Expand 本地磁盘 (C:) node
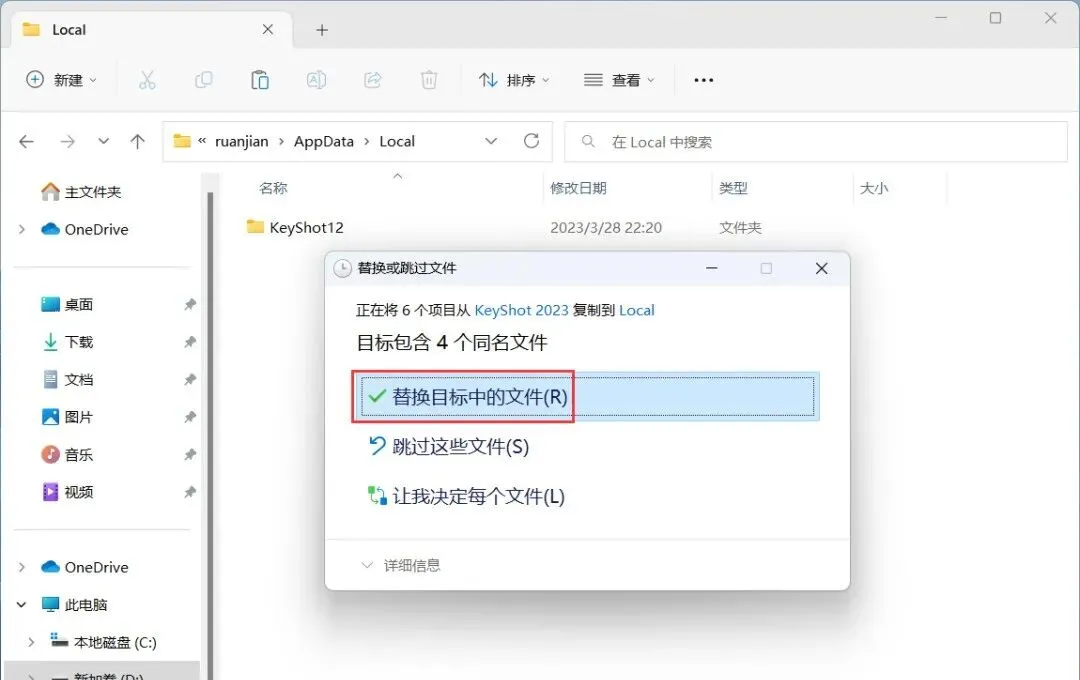 (x=31, y=642)
